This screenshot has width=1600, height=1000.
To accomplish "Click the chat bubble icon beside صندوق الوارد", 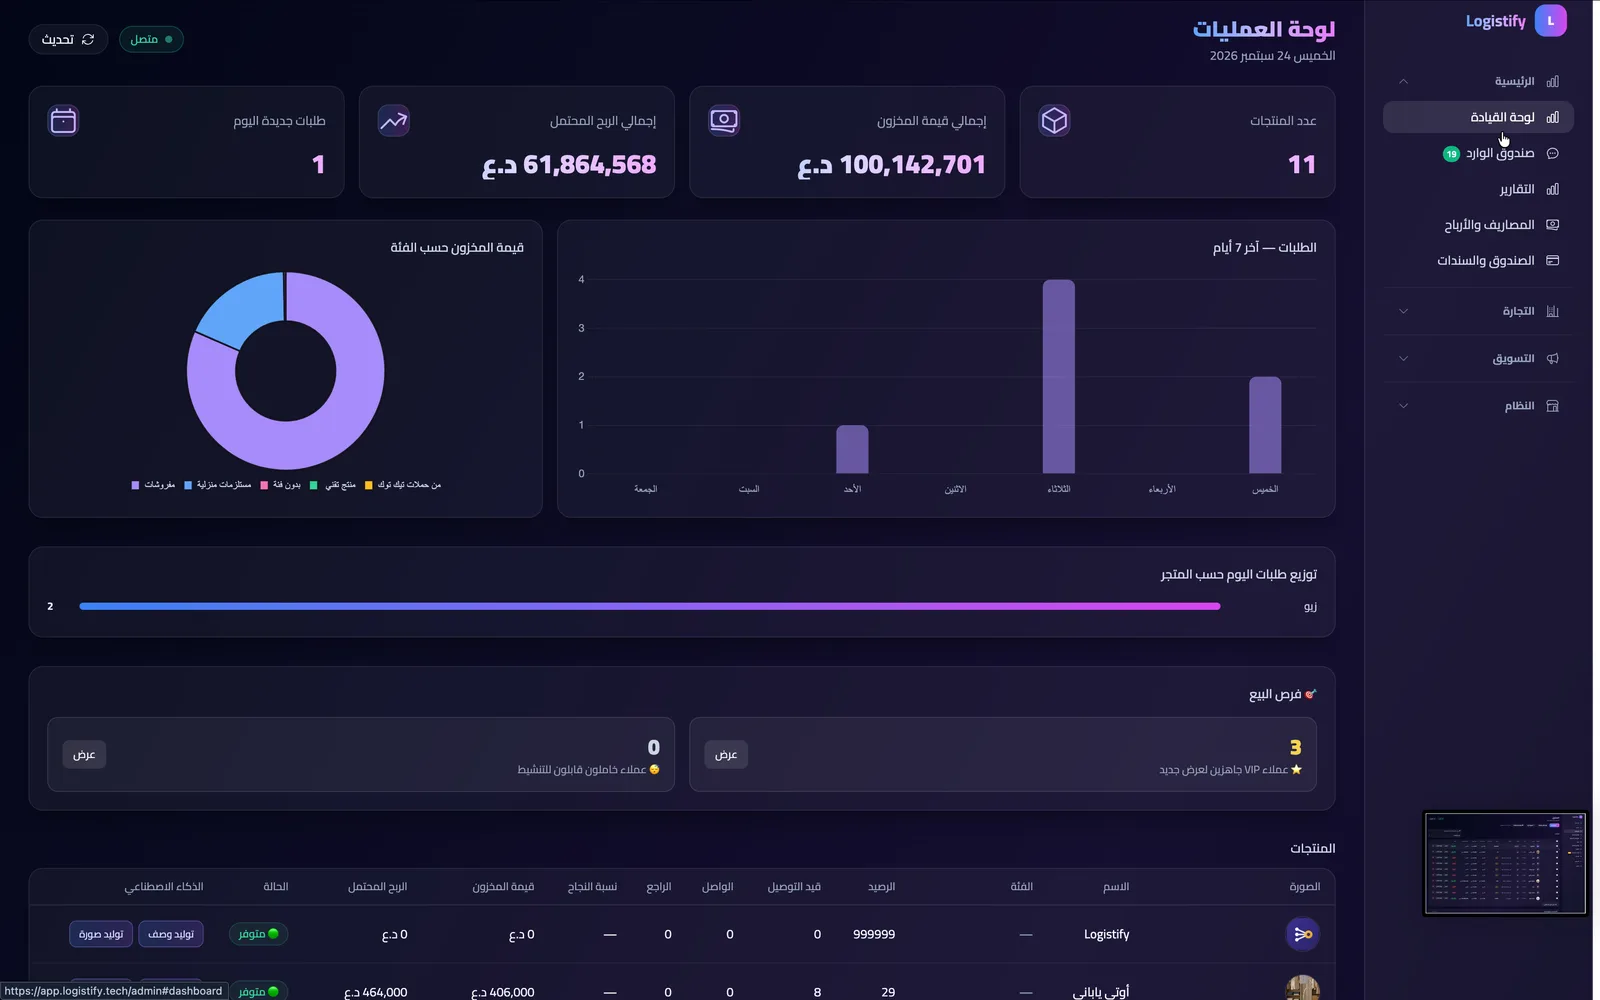I will (1552, 153).
